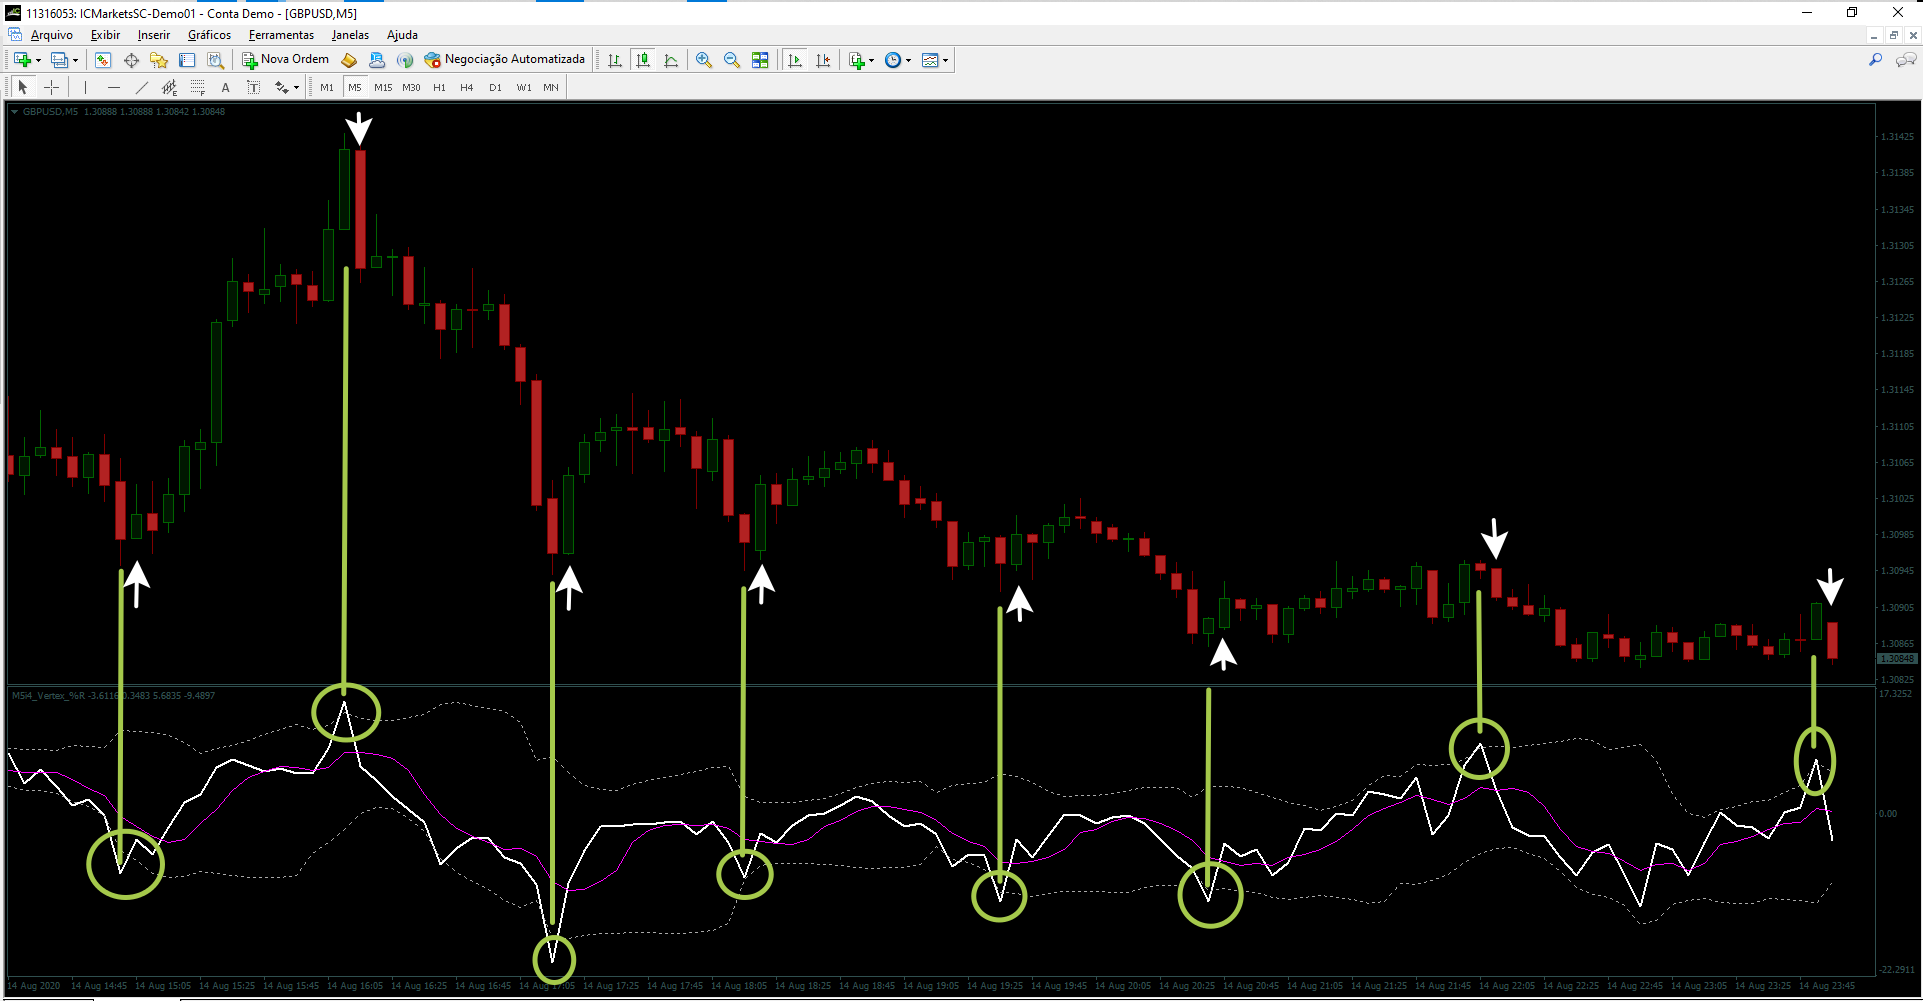
Task: Switch to the M15 timeframe
Action: pos(383,87)
